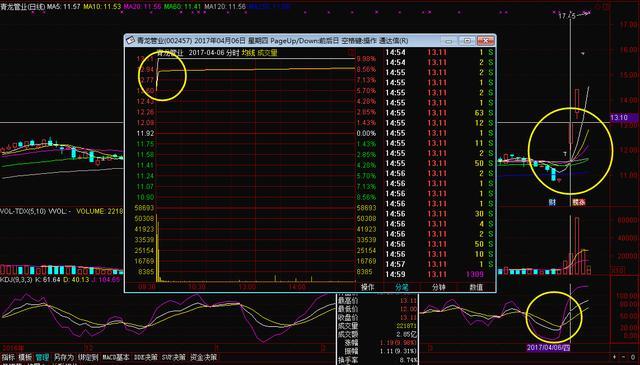Click the plus zoom icon at bottom right
This screenshot has height=365, width=640.
click(x=615, y=357)
